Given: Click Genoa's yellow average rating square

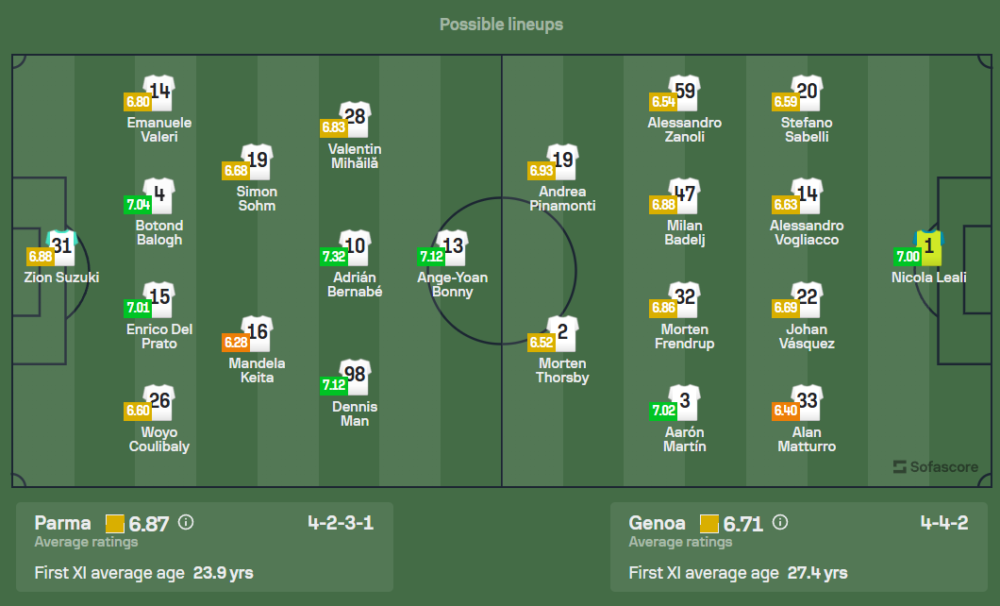Looking at the screenshot, I should (x=710, y=523).
